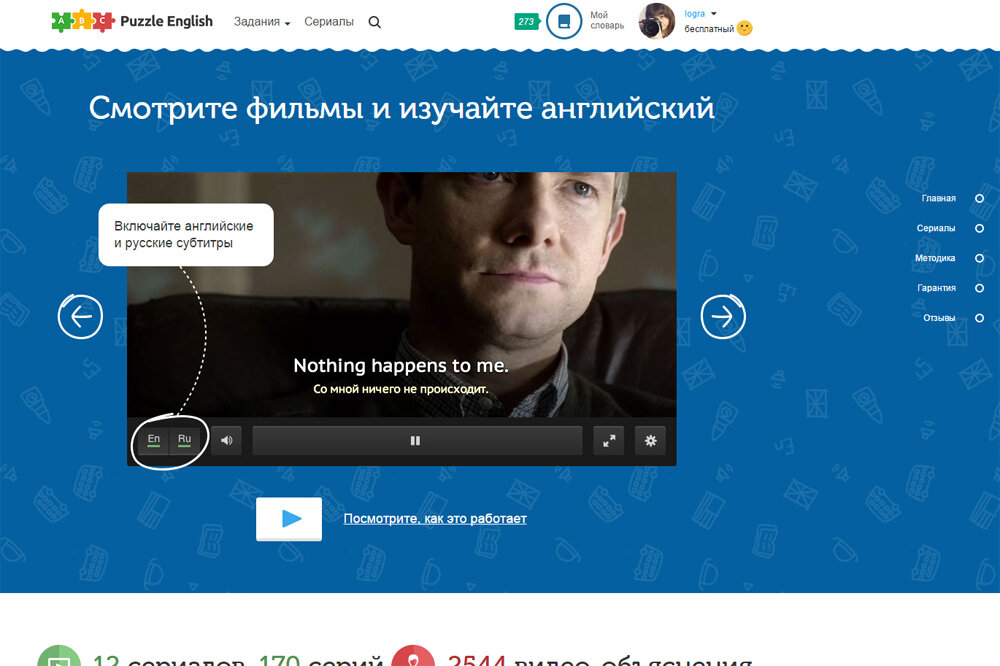Select Главная page section dot
Screen dimensions: 1000x666
[980, 198]
